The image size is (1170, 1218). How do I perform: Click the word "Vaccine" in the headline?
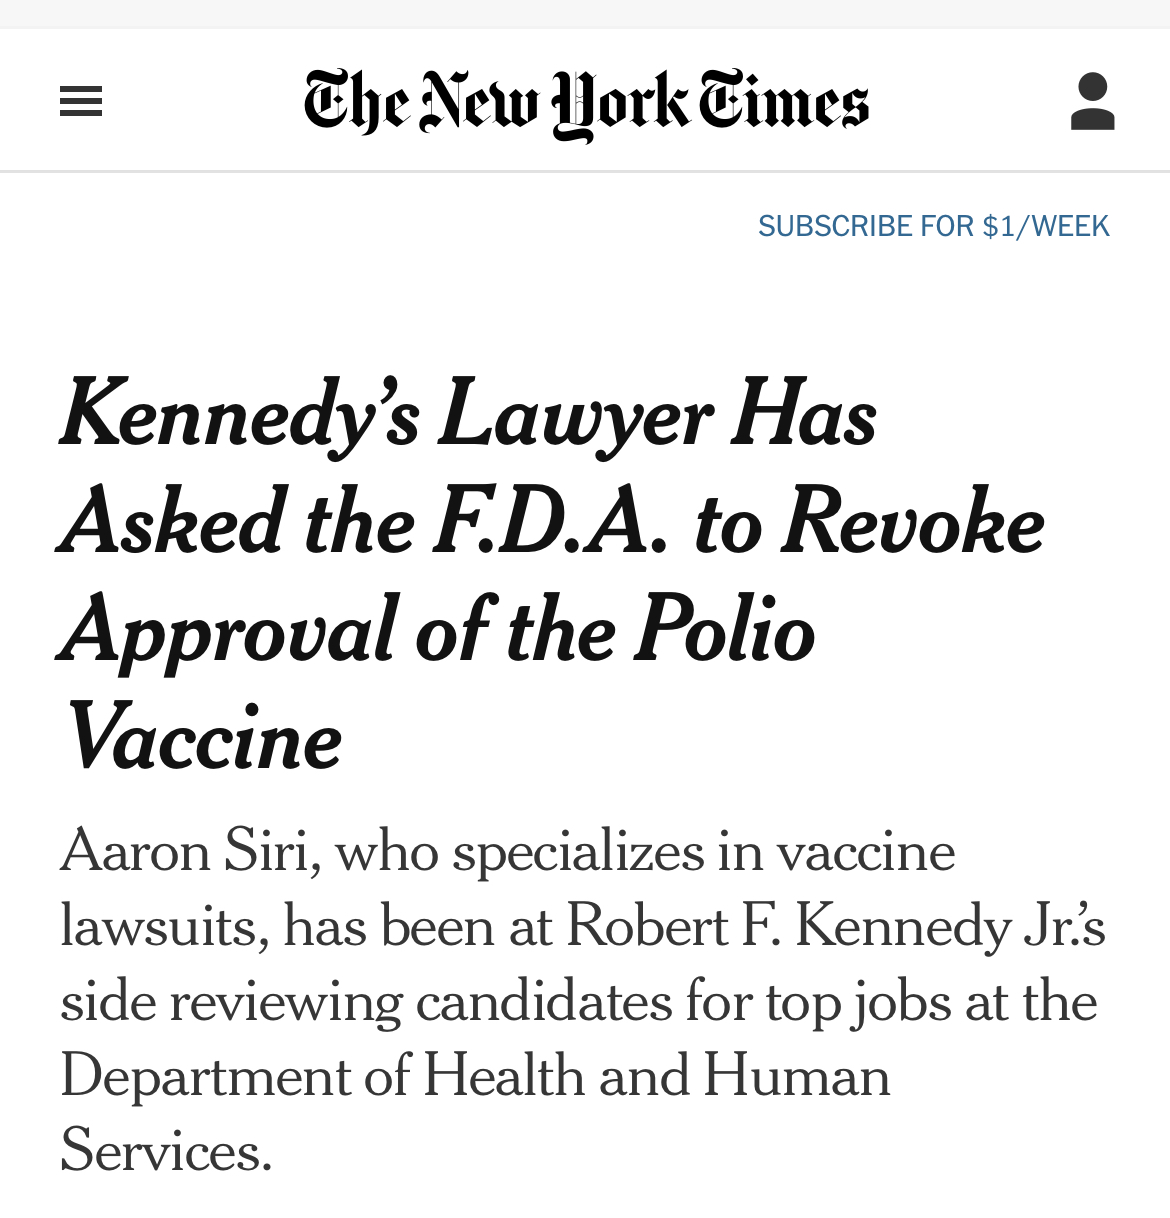point(203,740)
